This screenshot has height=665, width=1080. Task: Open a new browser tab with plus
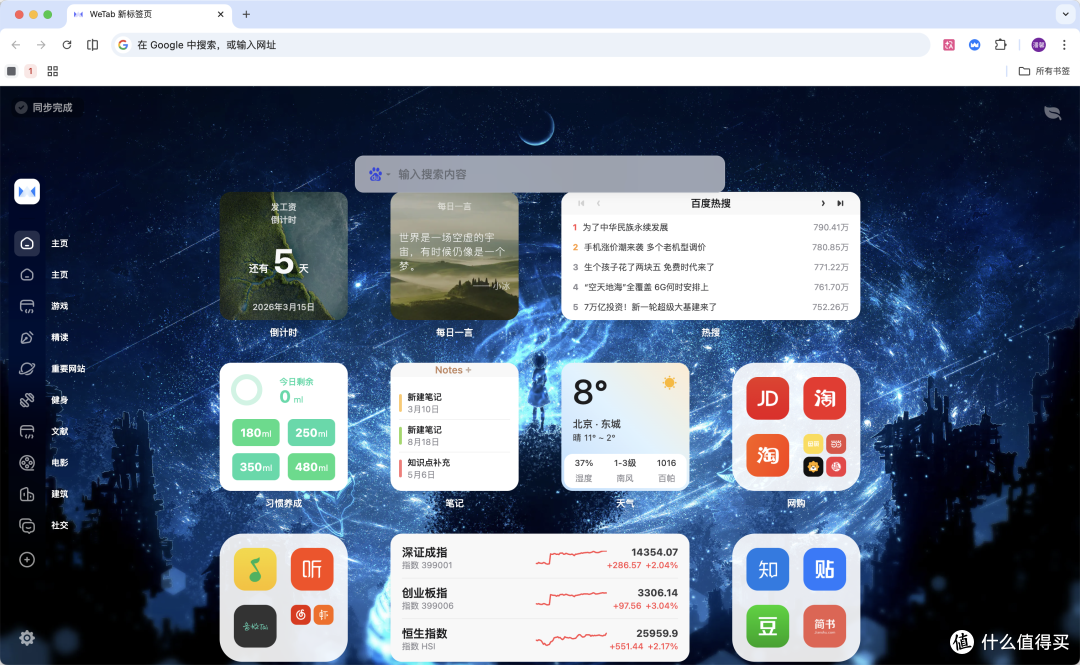246,14
